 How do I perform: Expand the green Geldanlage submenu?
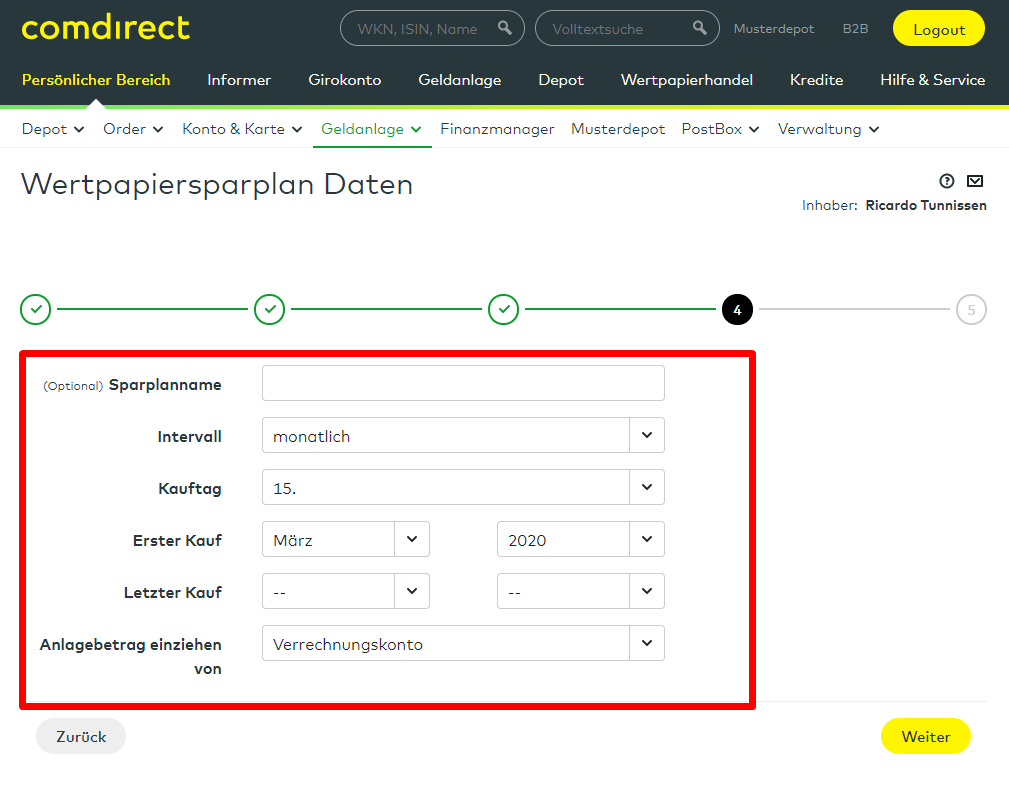click(x=371, y=129)
